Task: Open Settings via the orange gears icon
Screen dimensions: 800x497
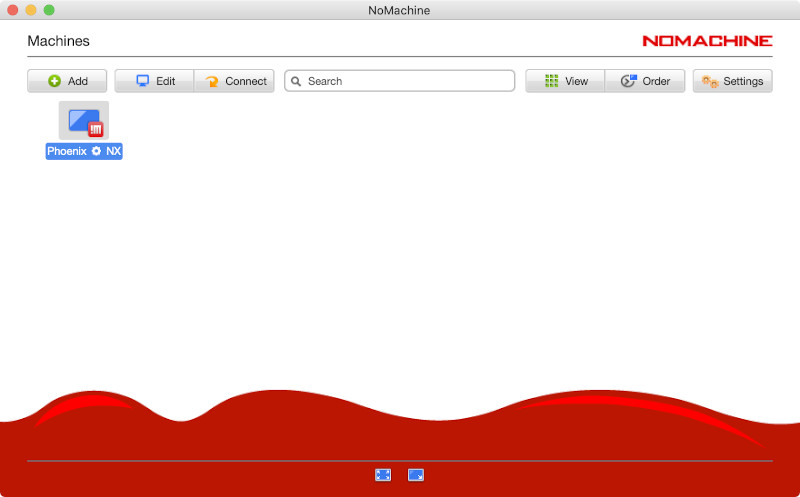Action: pos(709,81)
